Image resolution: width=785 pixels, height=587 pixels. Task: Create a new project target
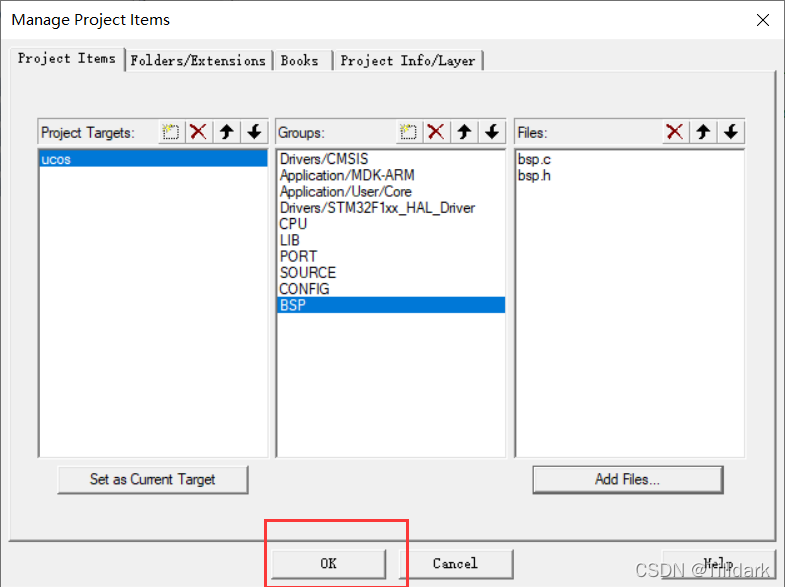coord(171,132)
